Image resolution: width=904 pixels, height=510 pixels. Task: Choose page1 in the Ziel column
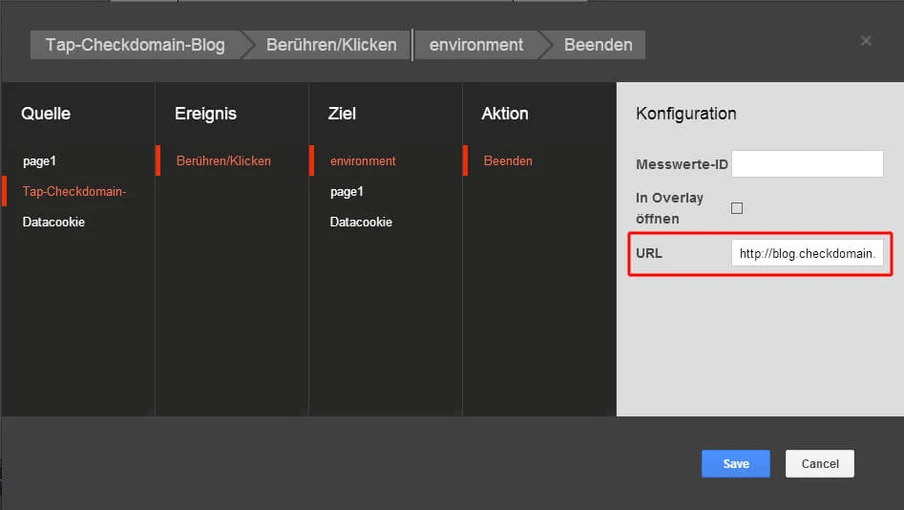347,191
